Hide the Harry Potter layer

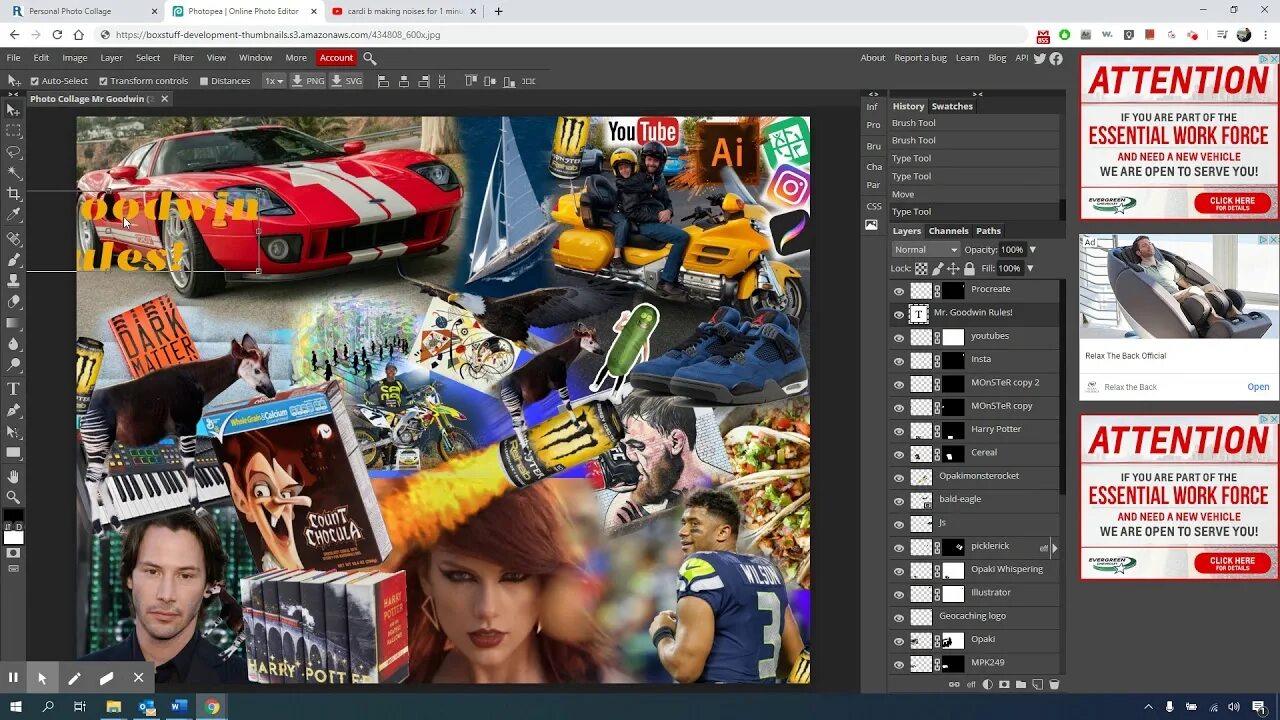point(898,431)
